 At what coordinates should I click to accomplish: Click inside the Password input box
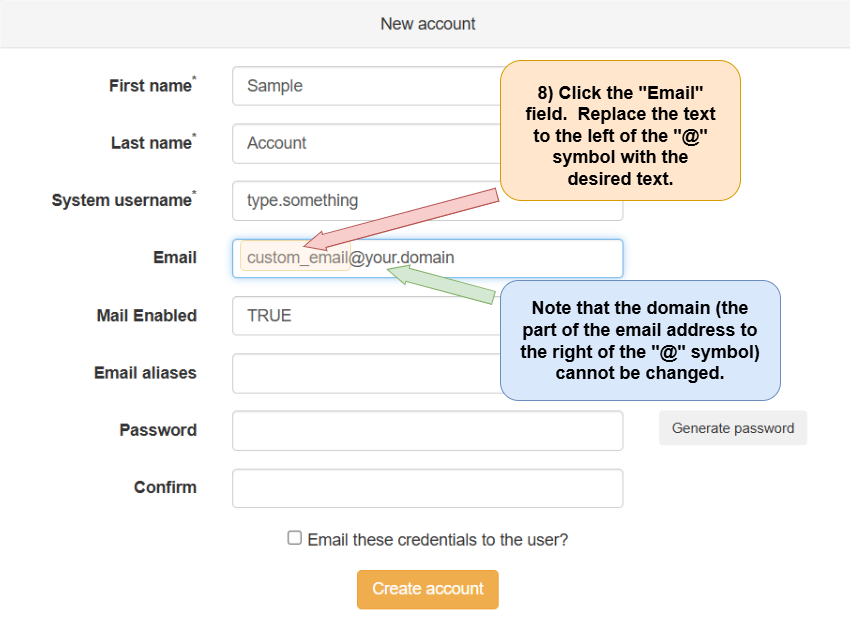point(427,430)
